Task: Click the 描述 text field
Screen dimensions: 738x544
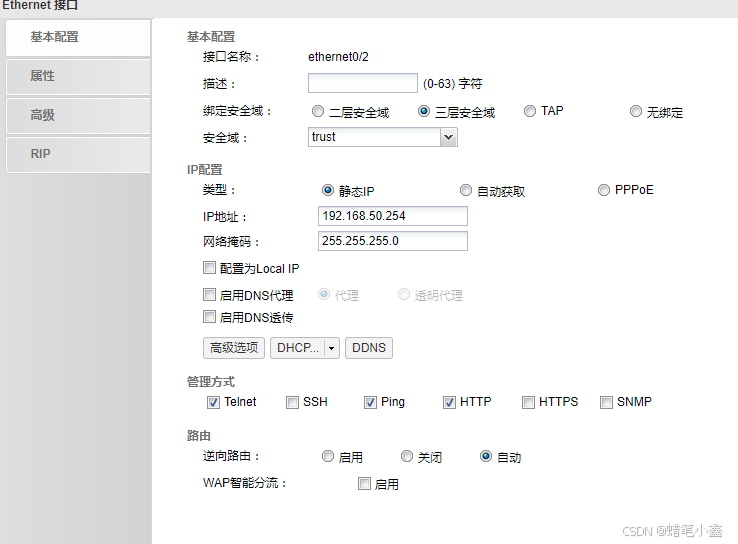Action: coord(362,83)
